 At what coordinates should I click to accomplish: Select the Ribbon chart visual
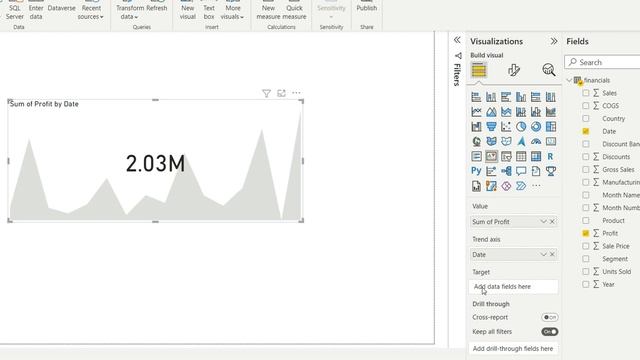551,112
